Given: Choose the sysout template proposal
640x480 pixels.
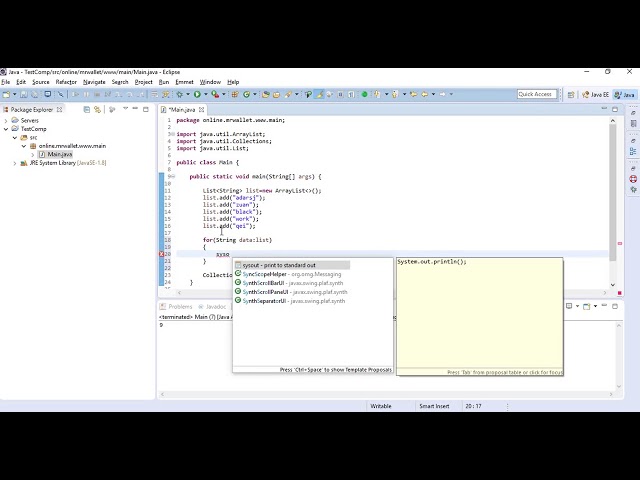Looking at the screenshot, I should point(292,265).
